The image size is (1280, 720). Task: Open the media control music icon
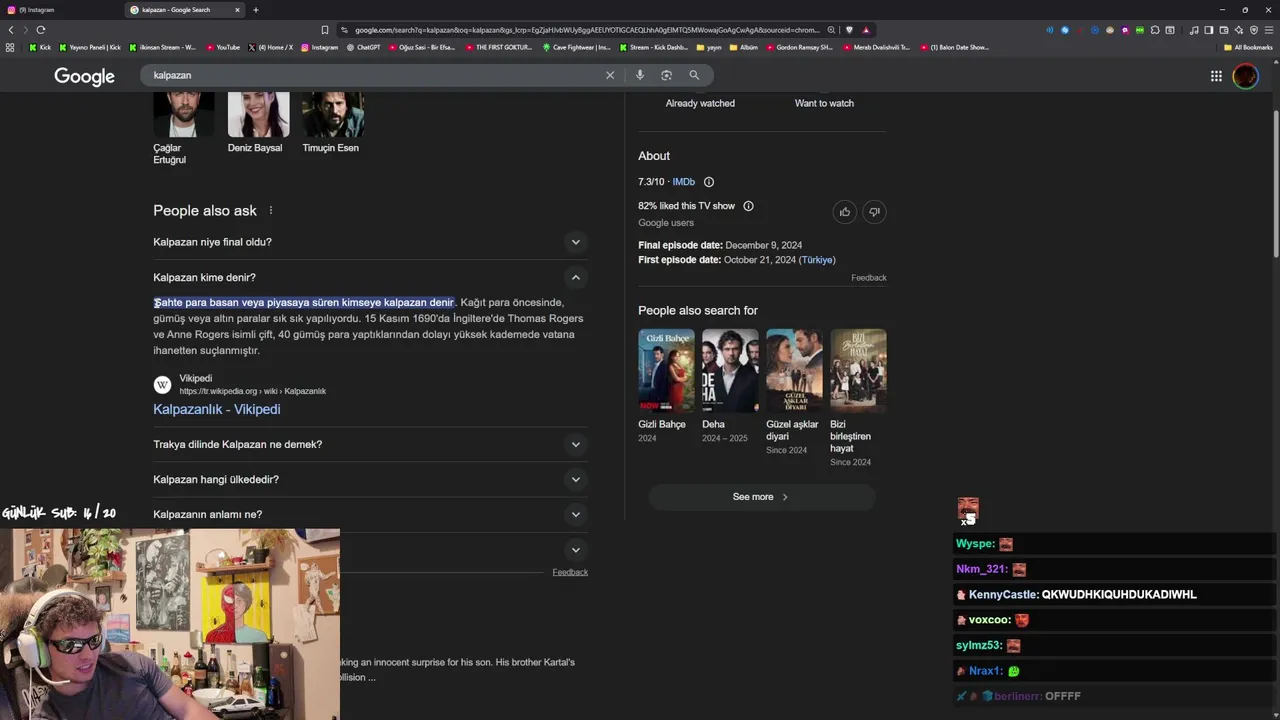pyautogui.click(x=1194, y=30)
